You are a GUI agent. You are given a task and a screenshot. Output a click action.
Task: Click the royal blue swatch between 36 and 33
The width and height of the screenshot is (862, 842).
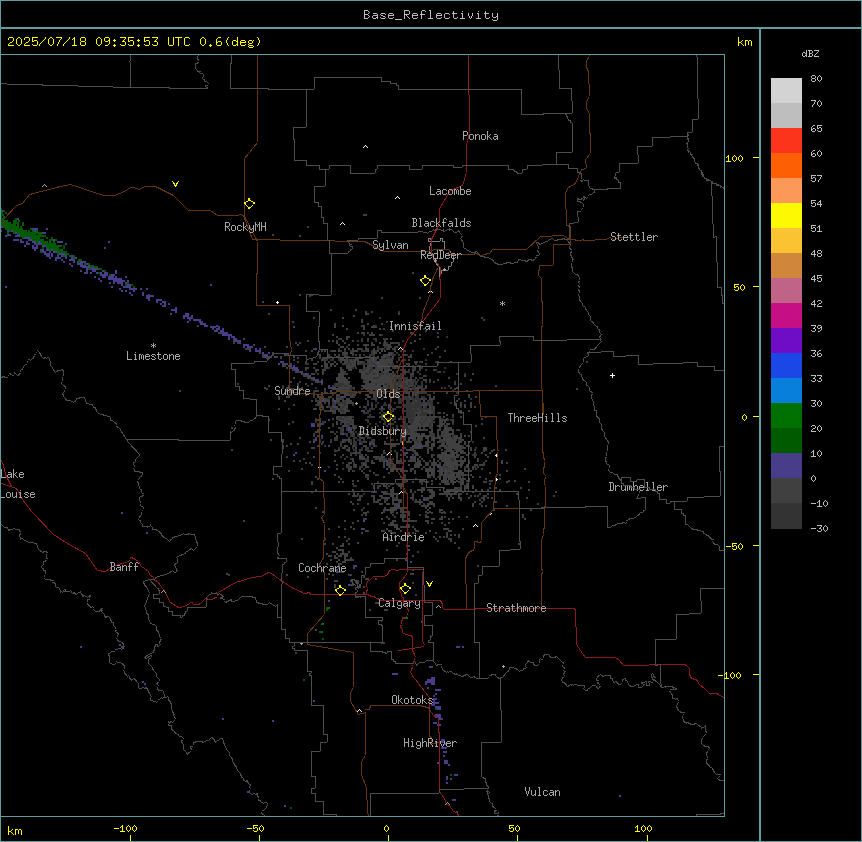[786, 365]
